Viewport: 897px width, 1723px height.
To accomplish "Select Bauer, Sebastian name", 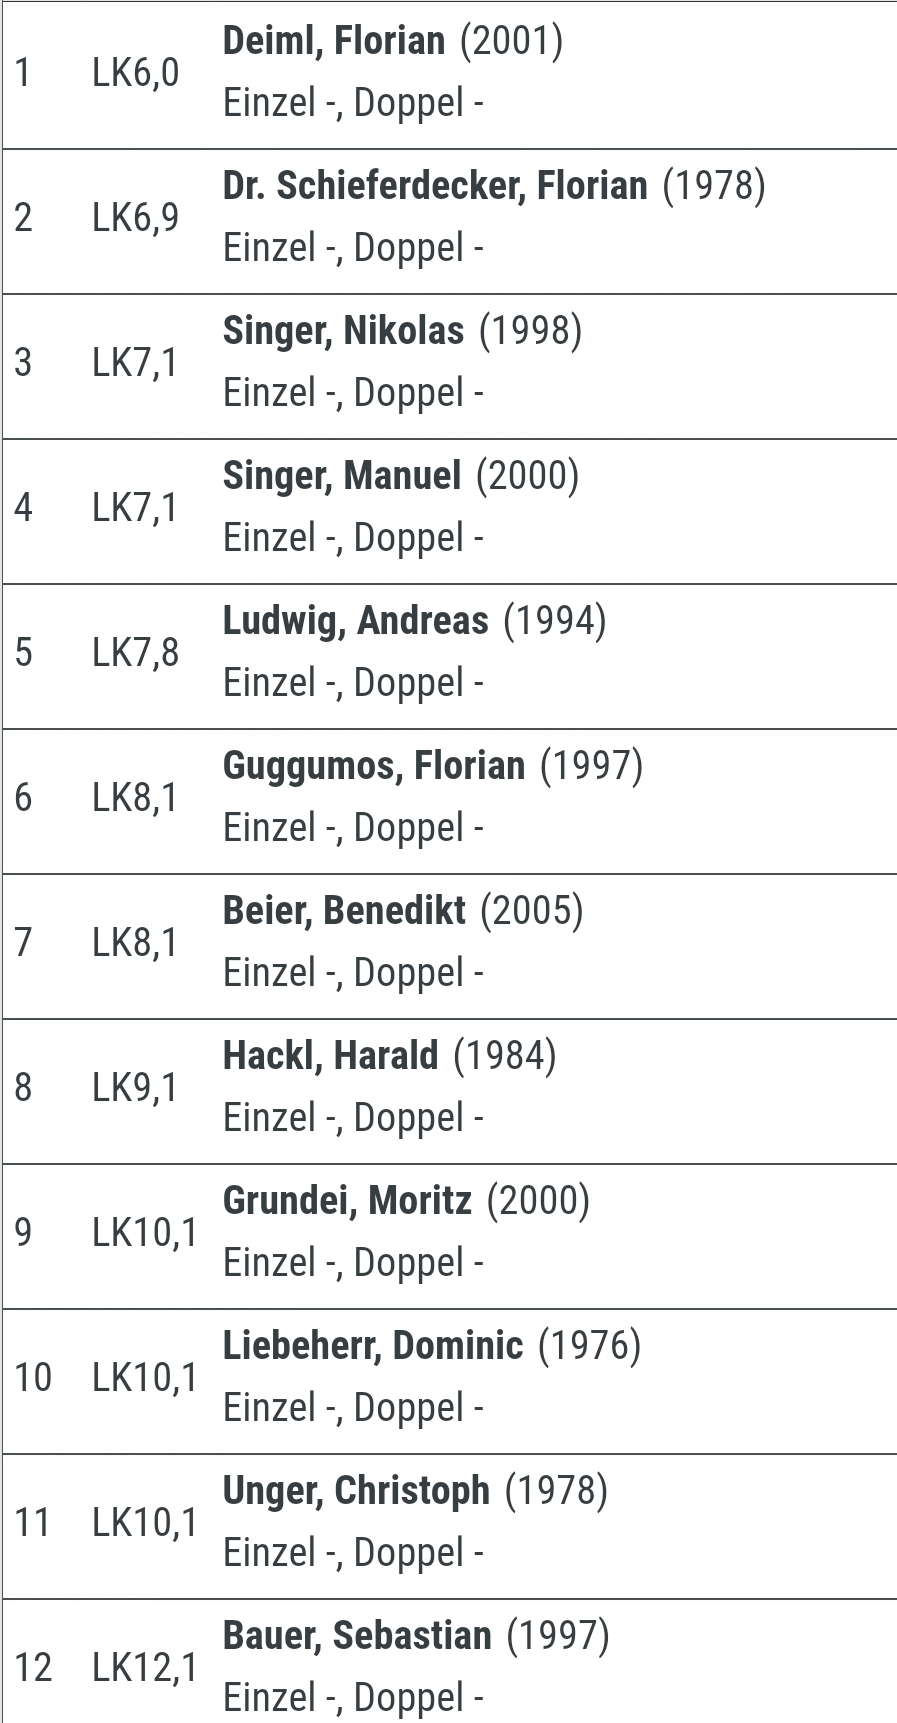I will (357, 1636).
